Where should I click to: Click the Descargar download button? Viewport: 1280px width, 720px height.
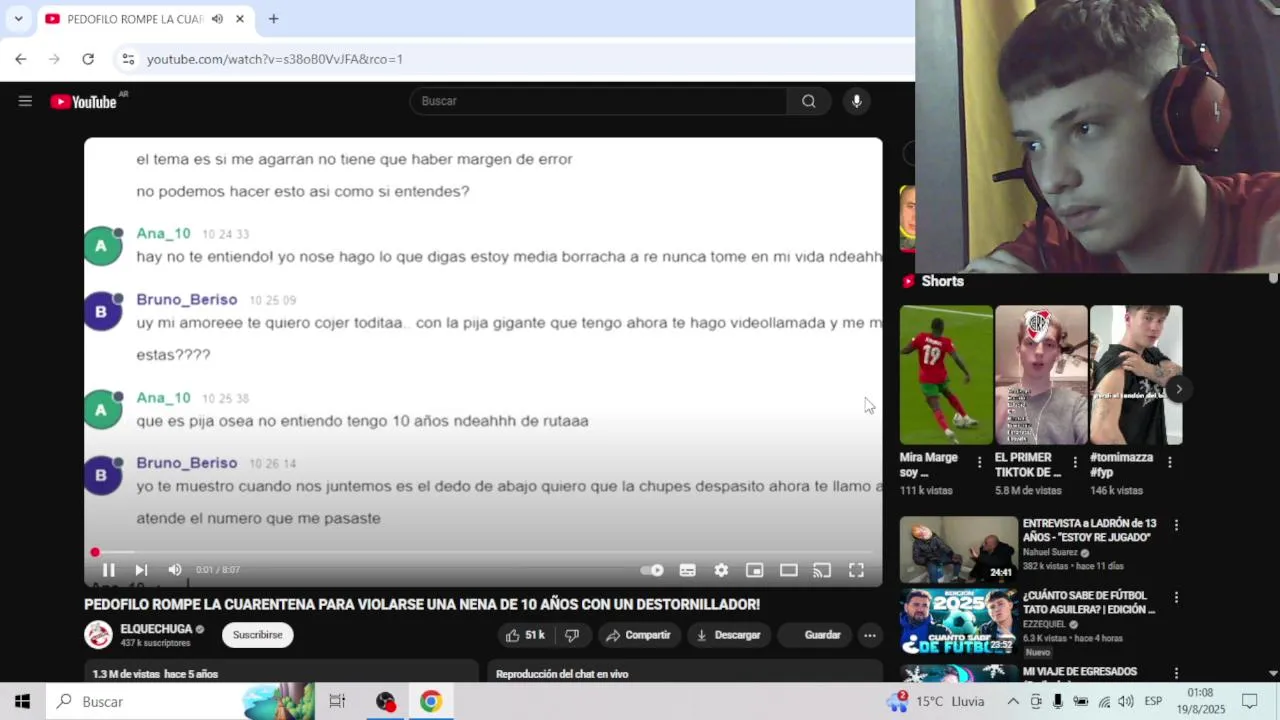coord(728,635)
